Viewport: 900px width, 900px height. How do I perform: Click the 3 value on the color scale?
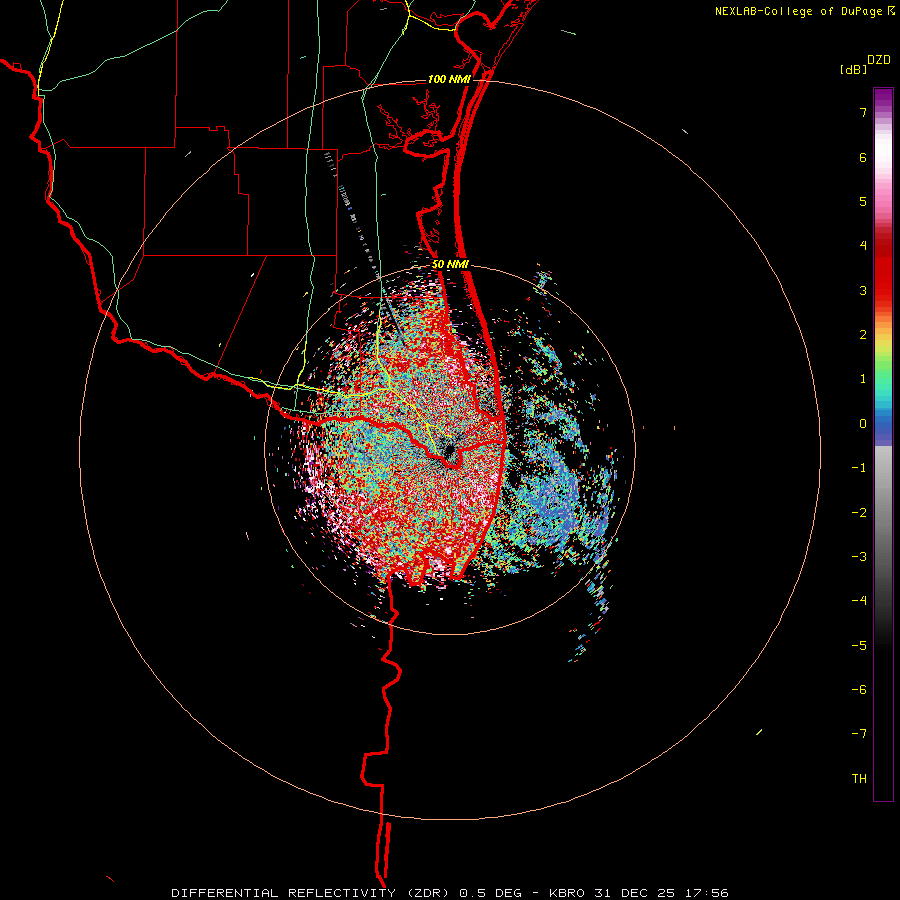click(862, 290)
